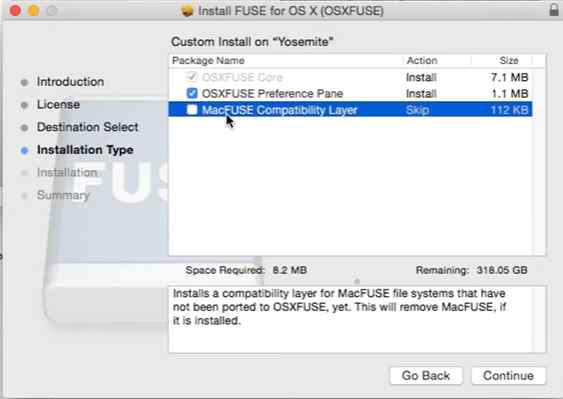This screenshot has height=399, width=563.
Task: Click the installer package icon in title
Action: (187, 11)
